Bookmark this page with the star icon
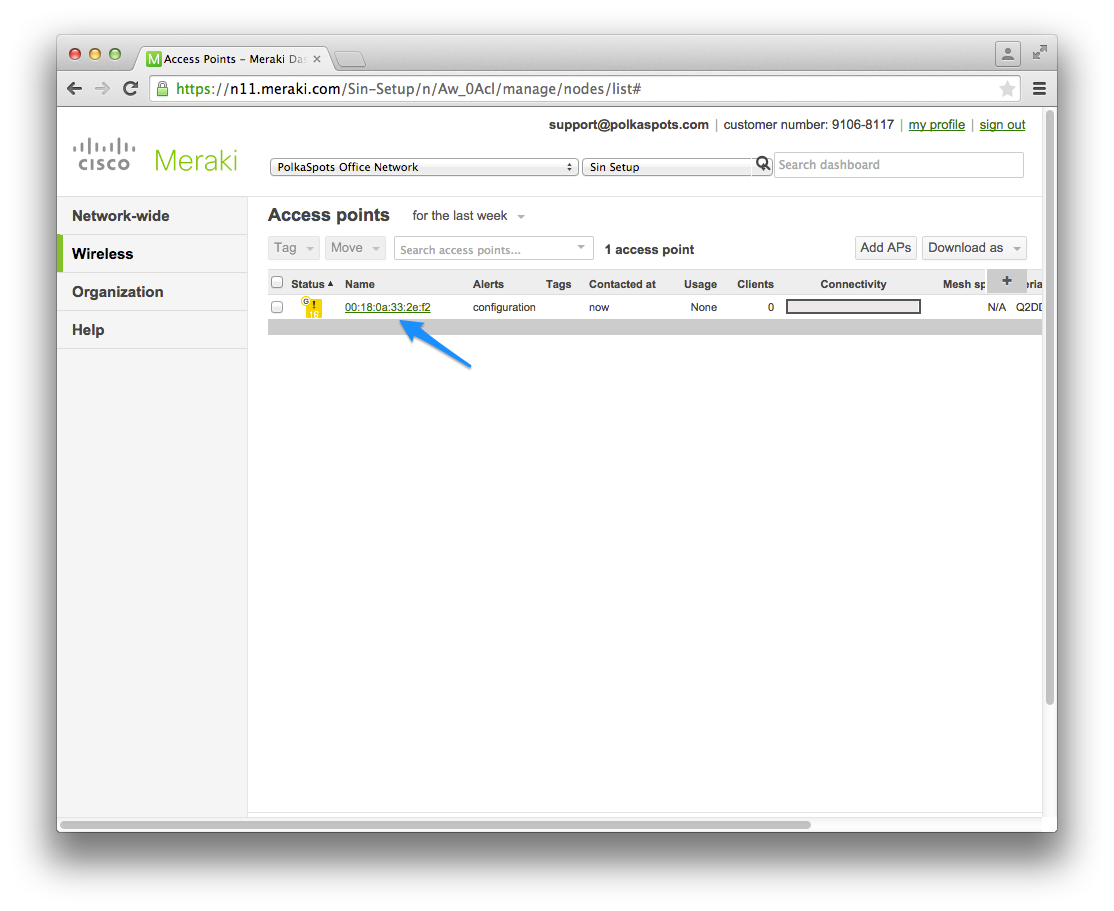This screenshot has height=911, width=1114. pos(1007,89)
